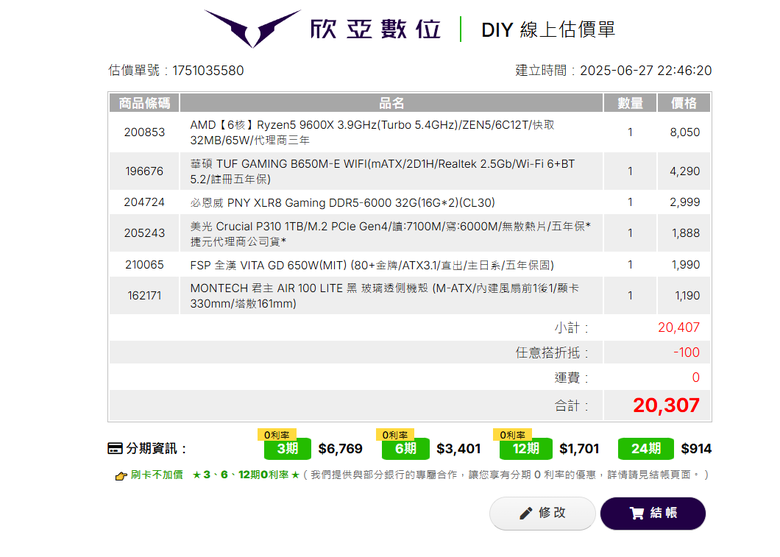780x557 pixels.
Task: Click the price 2,999
Action: (x=684, y=202)
